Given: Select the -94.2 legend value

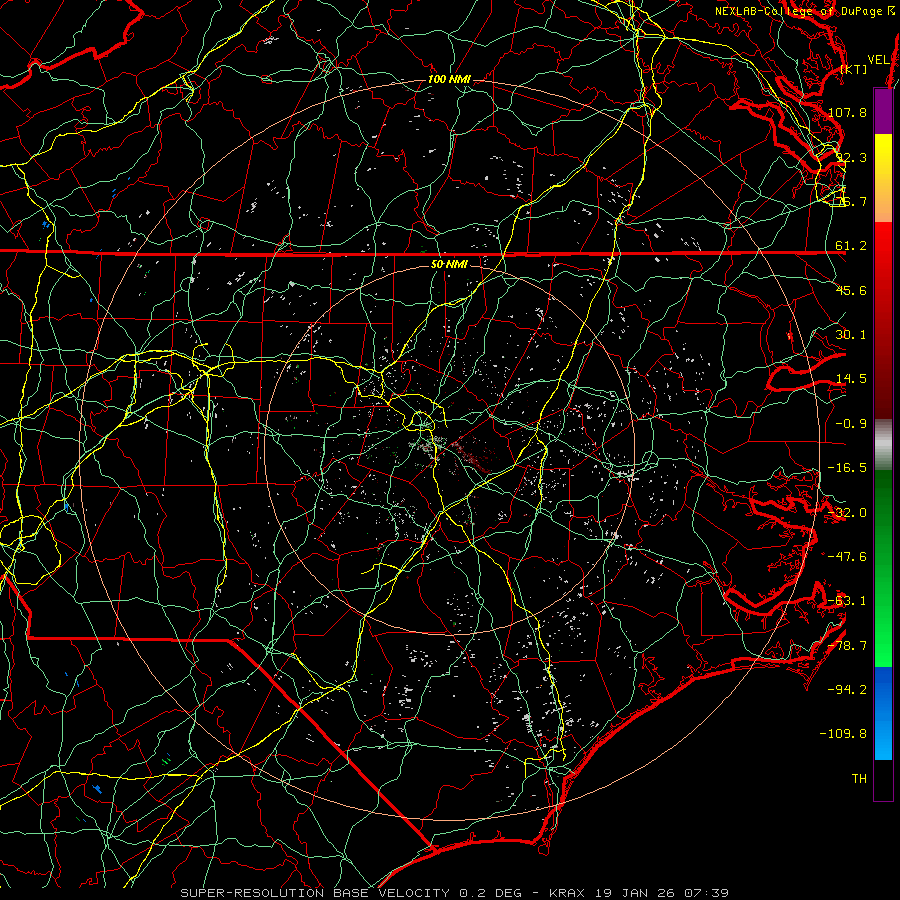Looking at the screenshot, I should coord(848,690).
